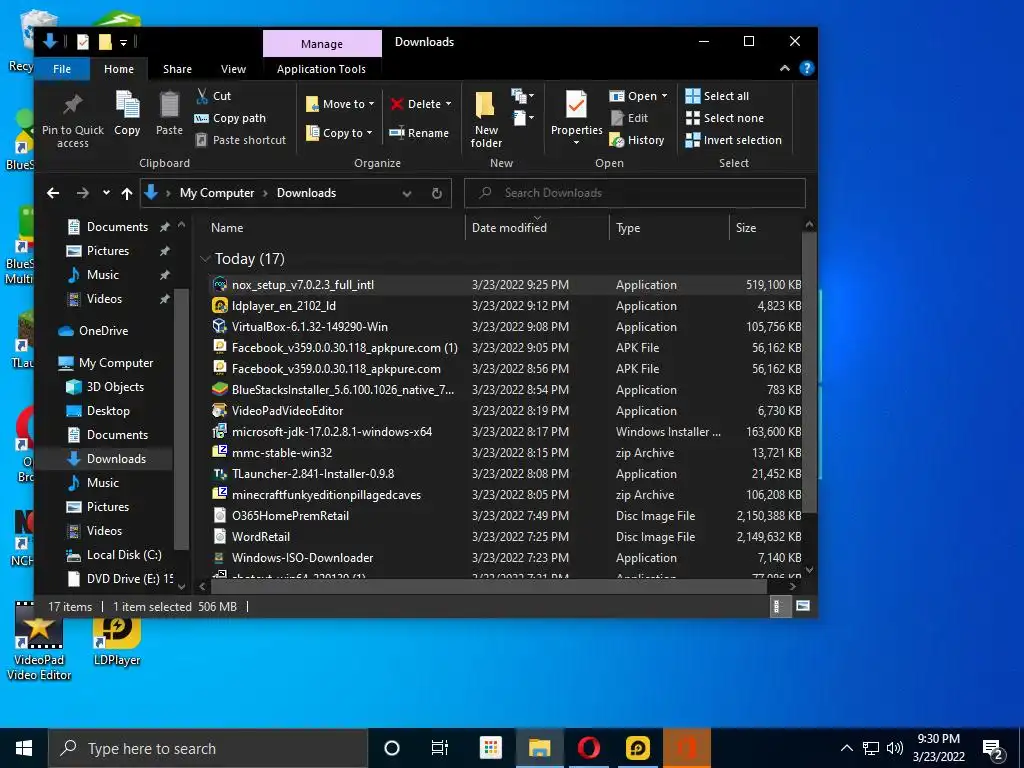The image size is (1024, 768).
Task: Go up one folder level
Action: tap(127, 193)
